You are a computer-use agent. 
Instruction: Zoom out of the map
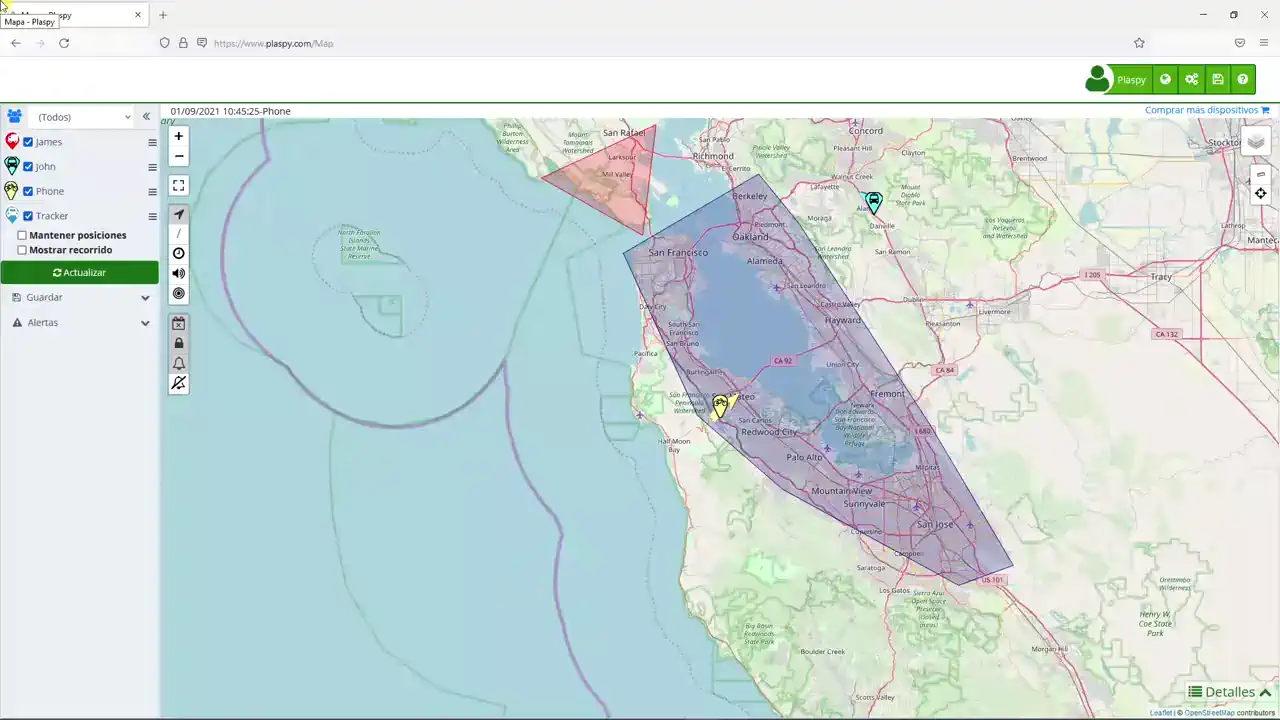[x=179, y=157]
